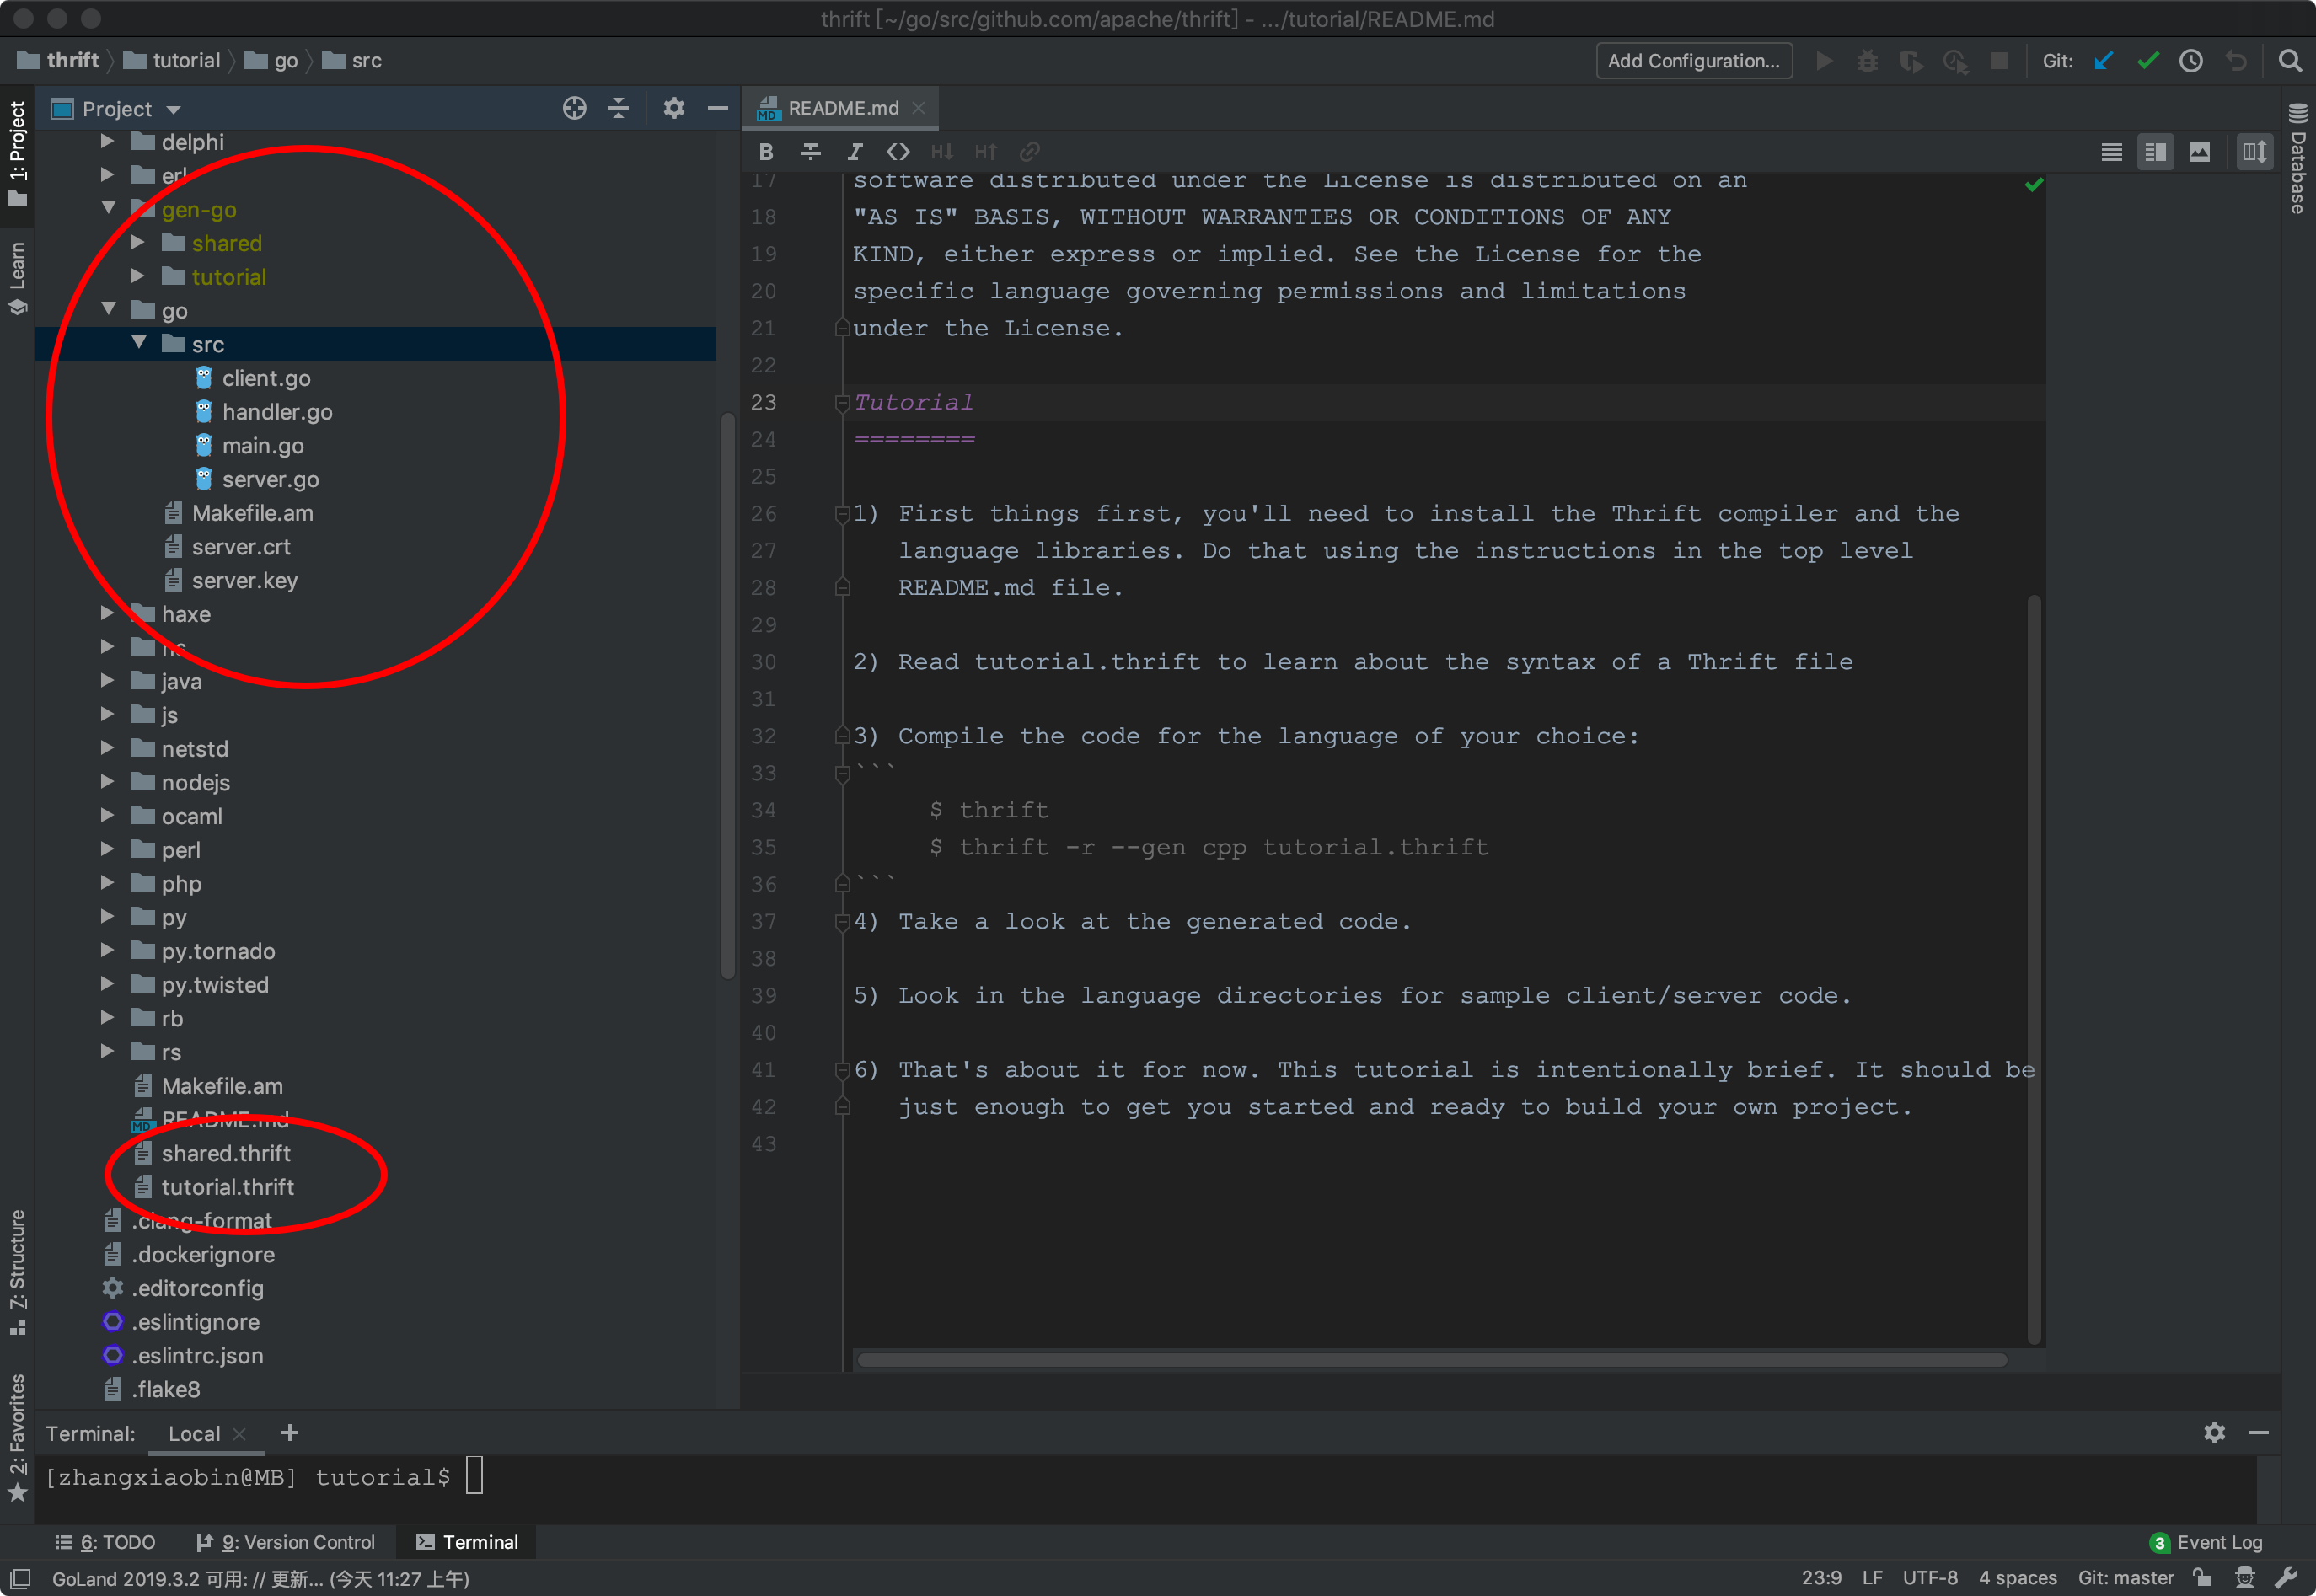Screen dimensions: 2316x1596
Task: Hide the Terminal panel
Action: 2258,1433
